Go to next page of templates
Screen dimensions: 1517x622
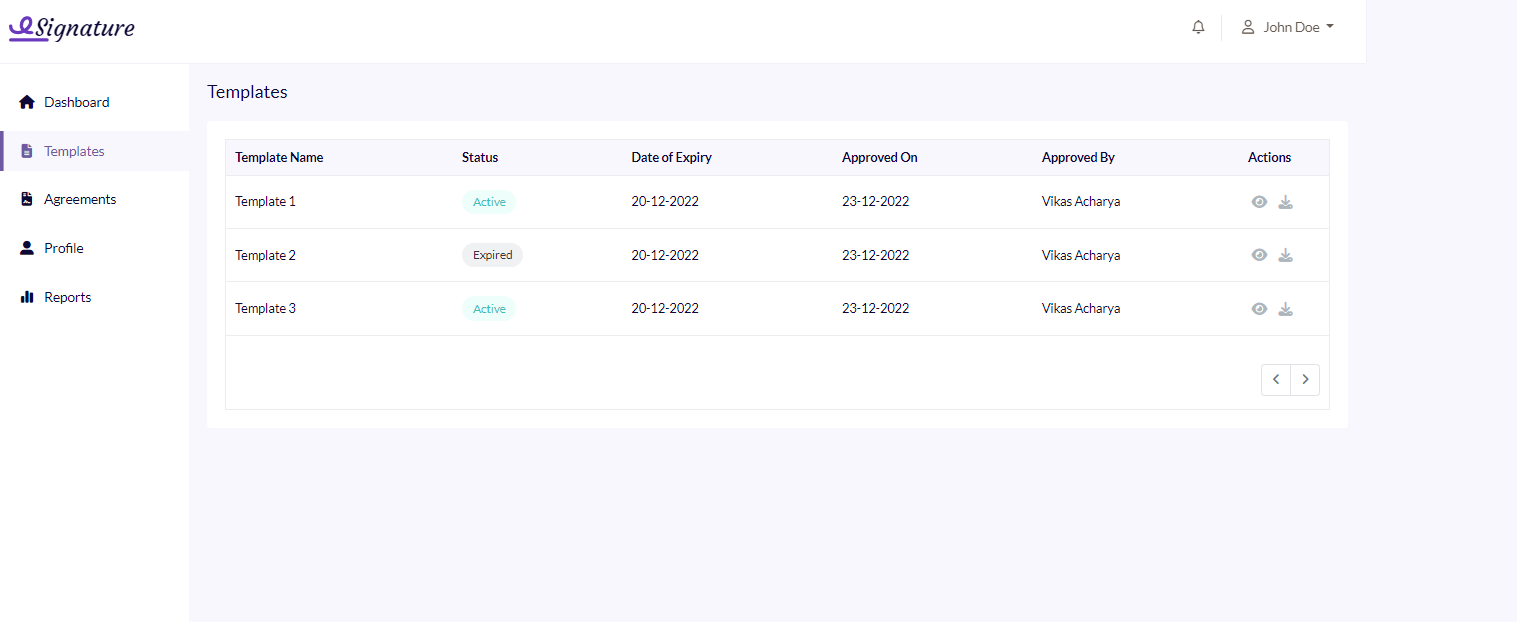pyautogui.click(x=1305, y=380)
